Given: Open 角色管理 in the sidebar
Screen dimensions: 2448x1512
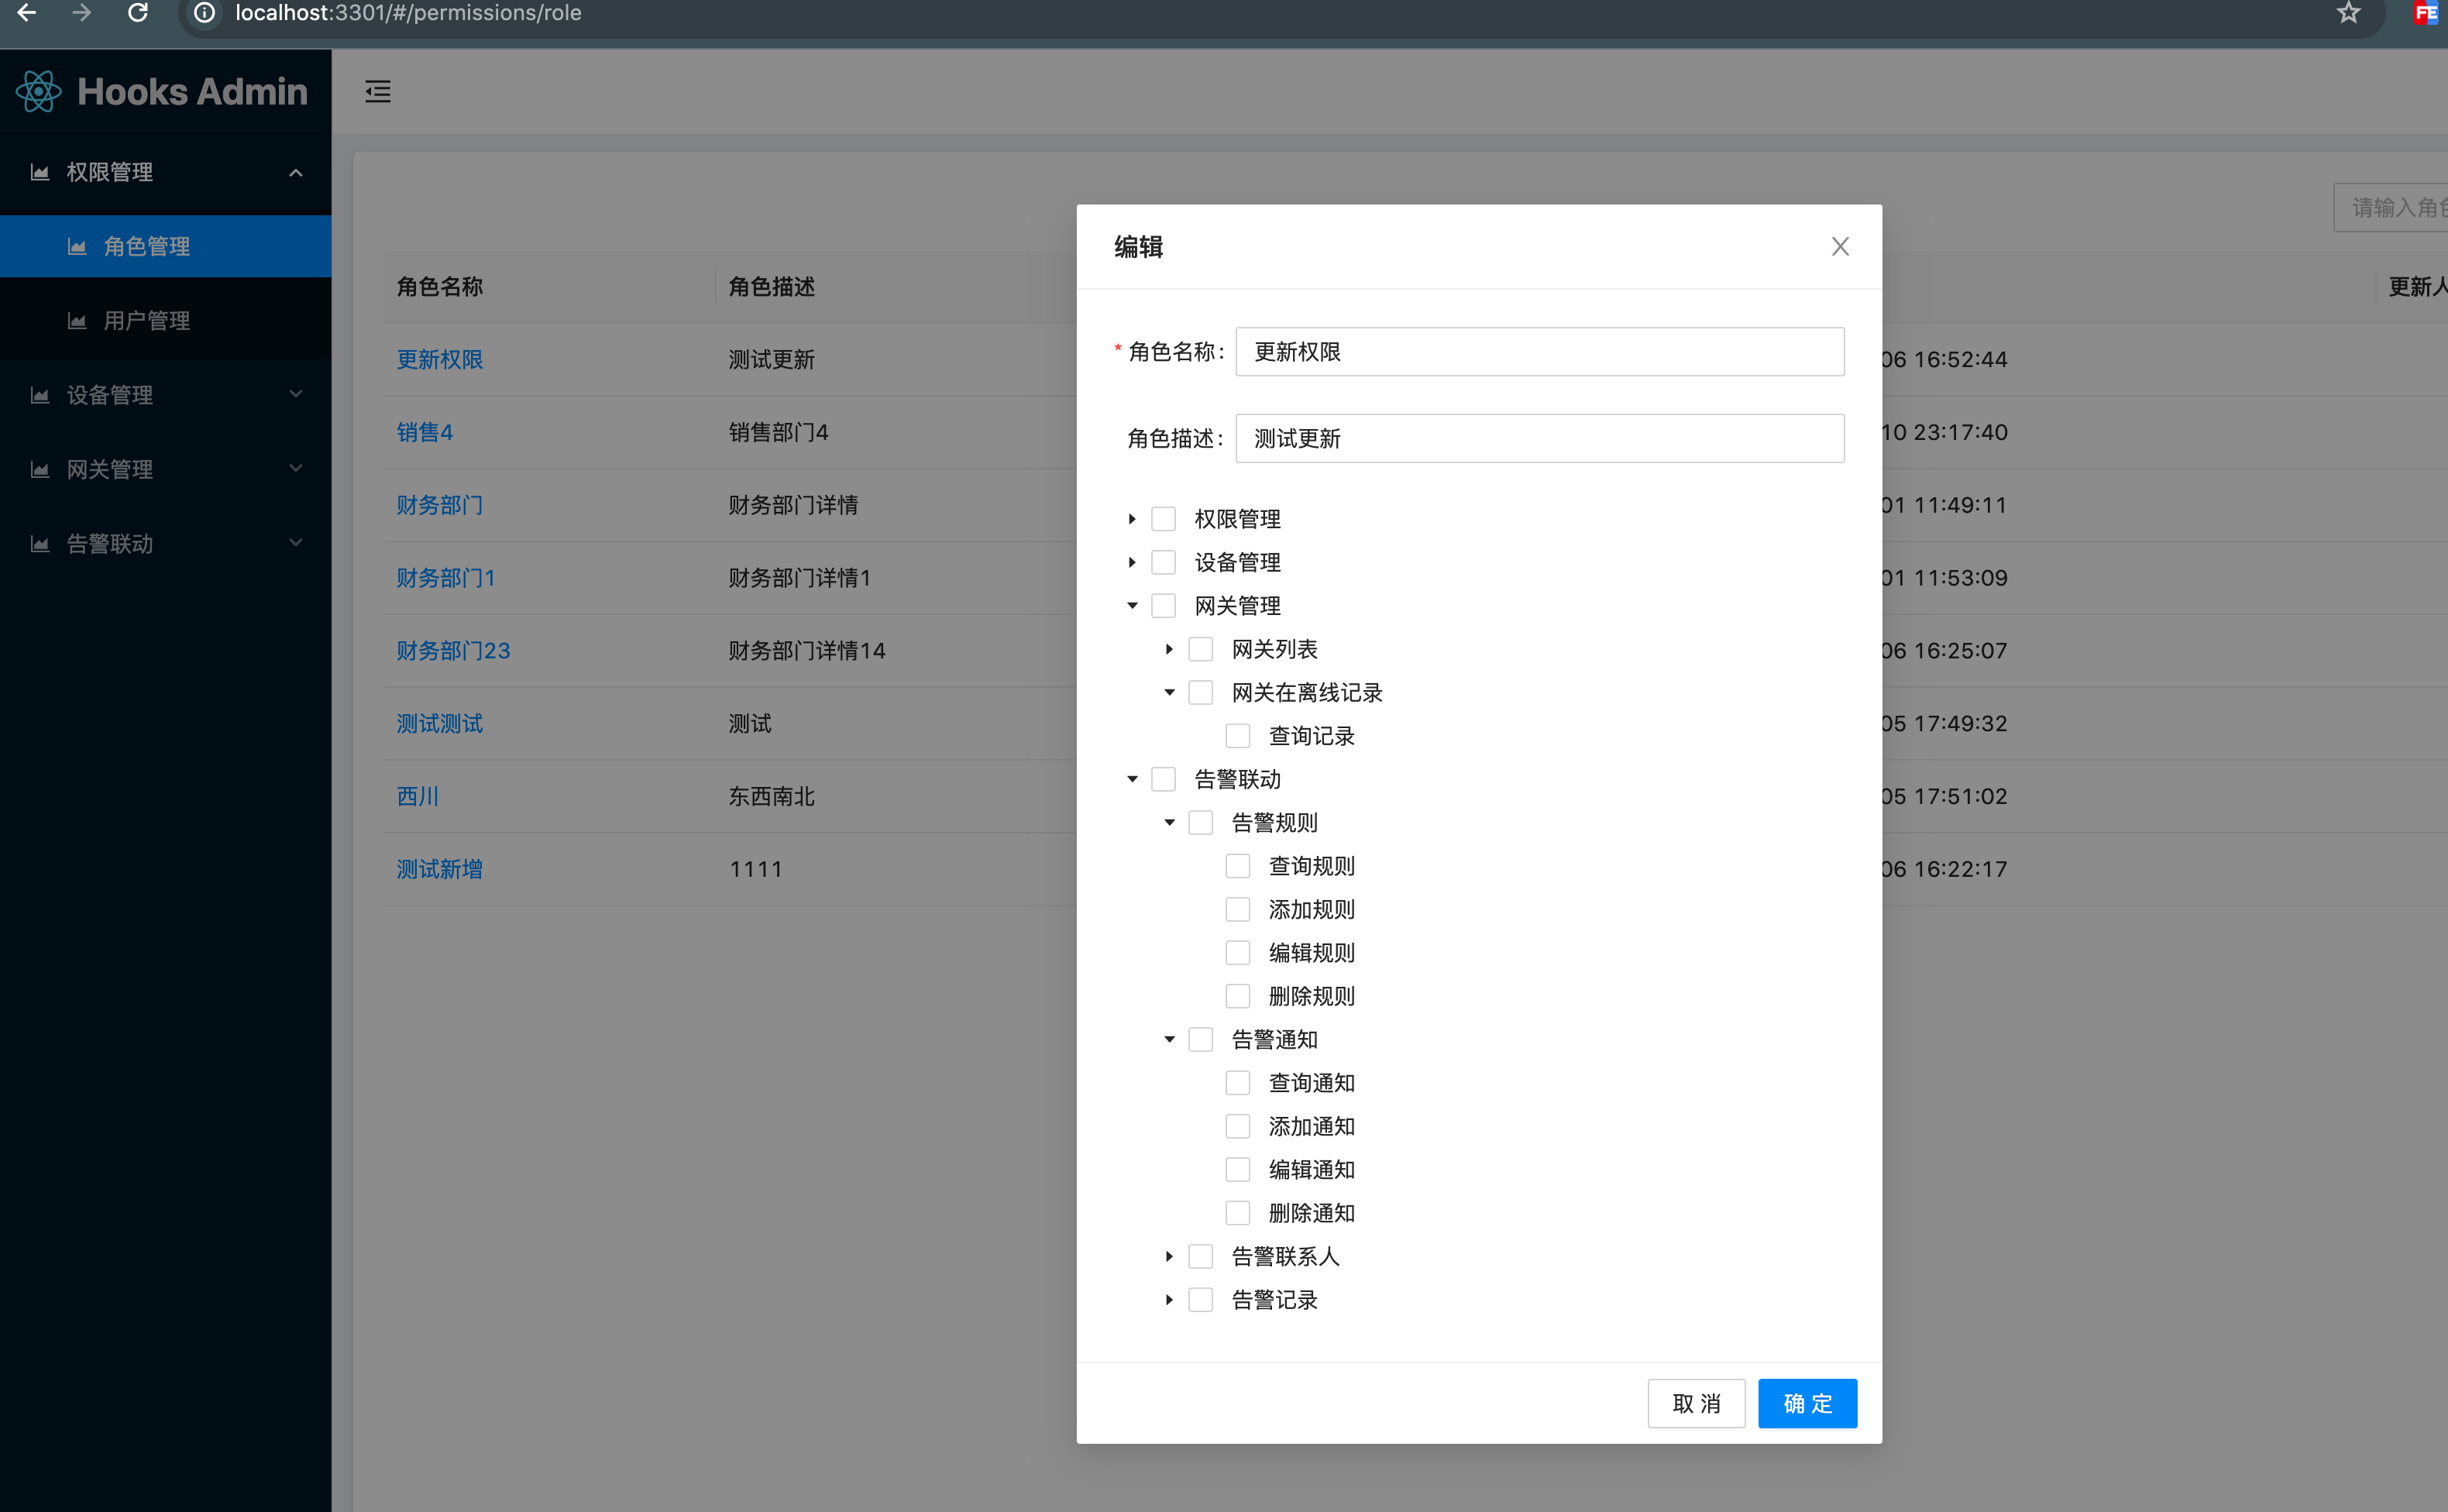Looking at the screenshot, I should [165, 246].
